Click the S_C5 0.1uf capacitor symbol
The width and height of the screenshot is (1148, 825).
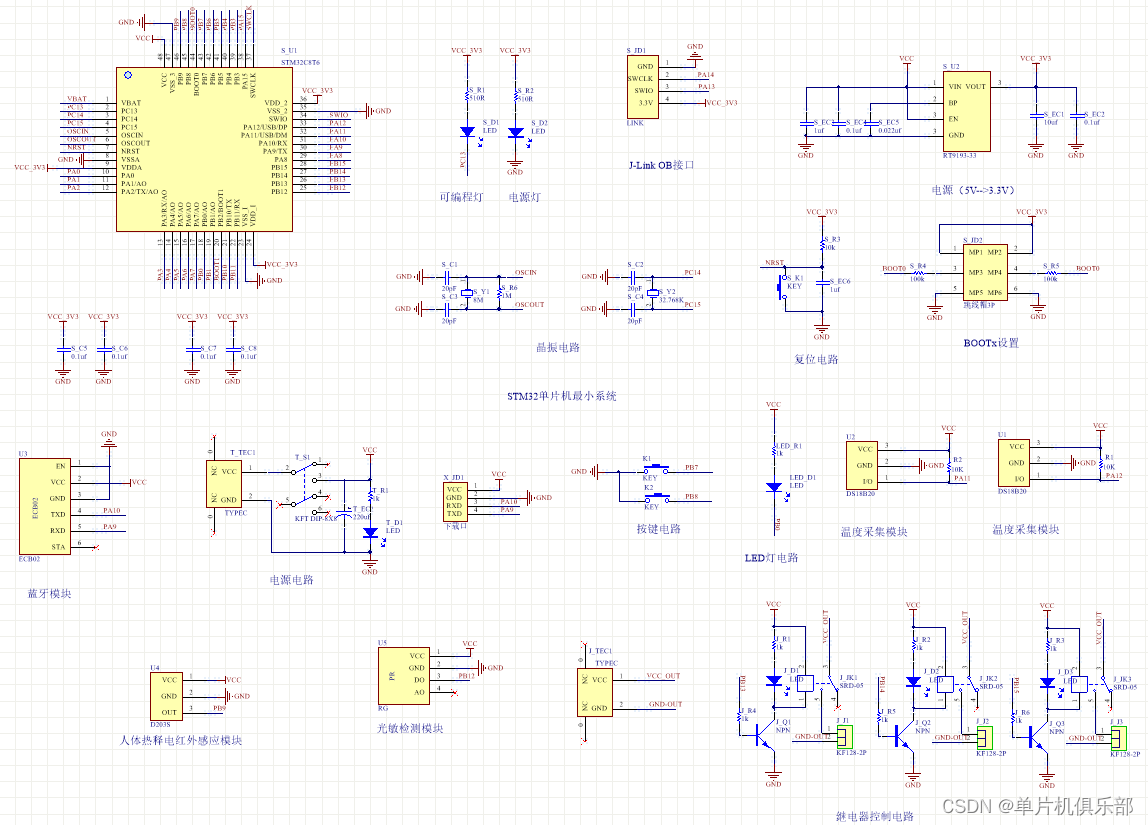point(64,351)
